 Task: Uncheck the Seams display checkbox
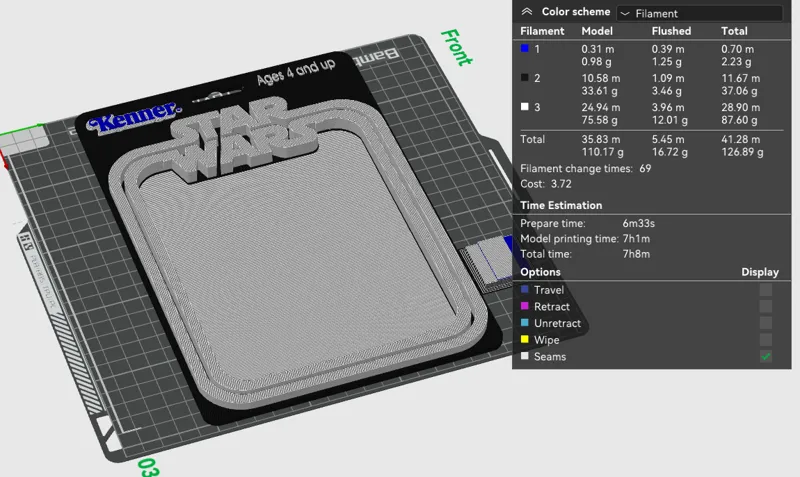pos(765,357)
